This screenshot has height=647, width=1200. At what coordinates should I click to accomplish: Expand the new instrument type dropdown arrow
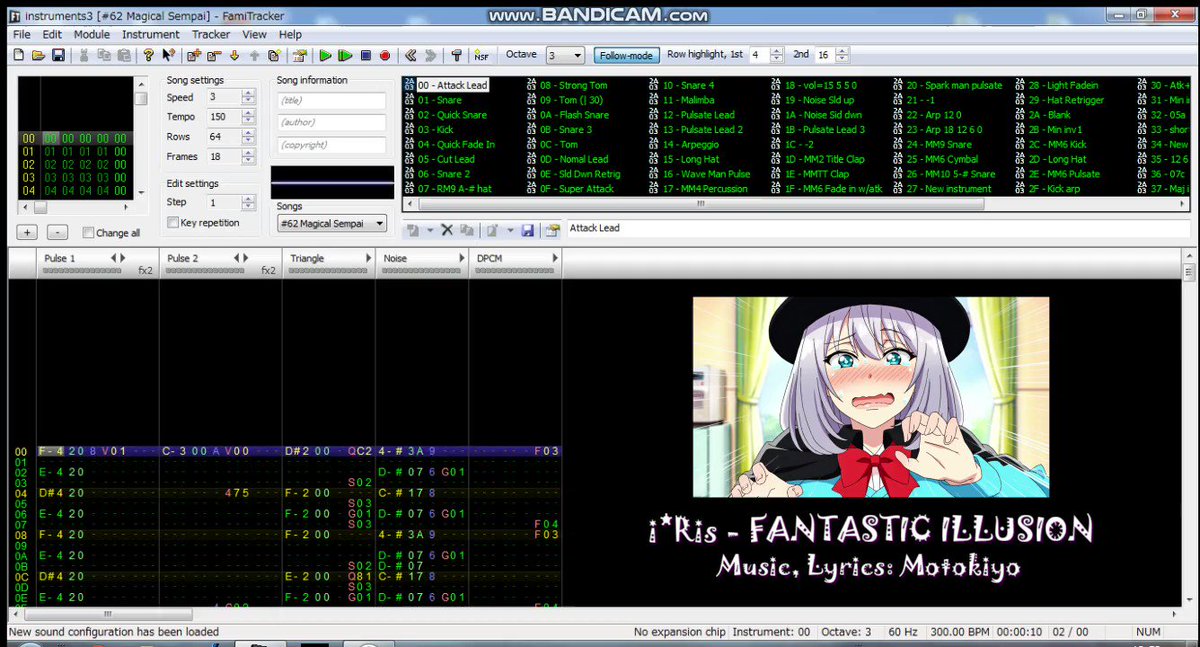pyautogui.click(x=430, y=230)
